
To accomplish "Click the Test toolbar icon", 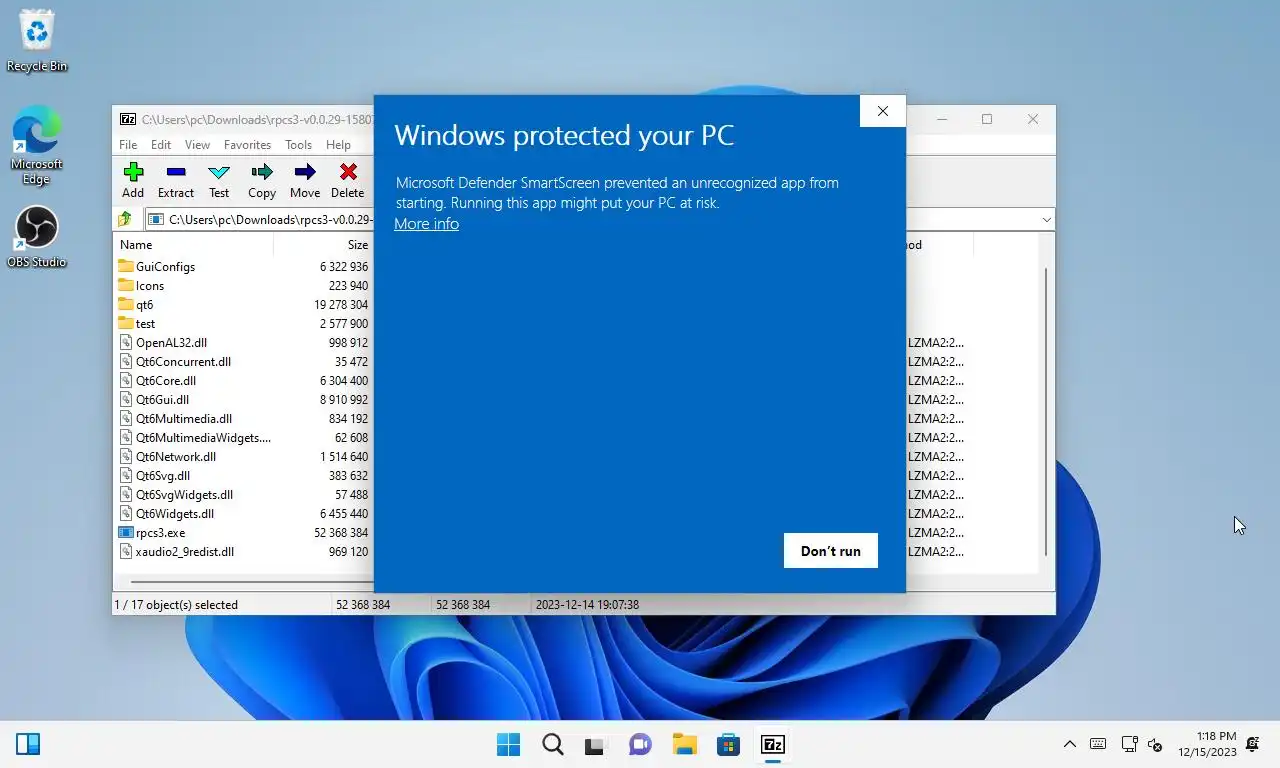I will tap(219, 172).
